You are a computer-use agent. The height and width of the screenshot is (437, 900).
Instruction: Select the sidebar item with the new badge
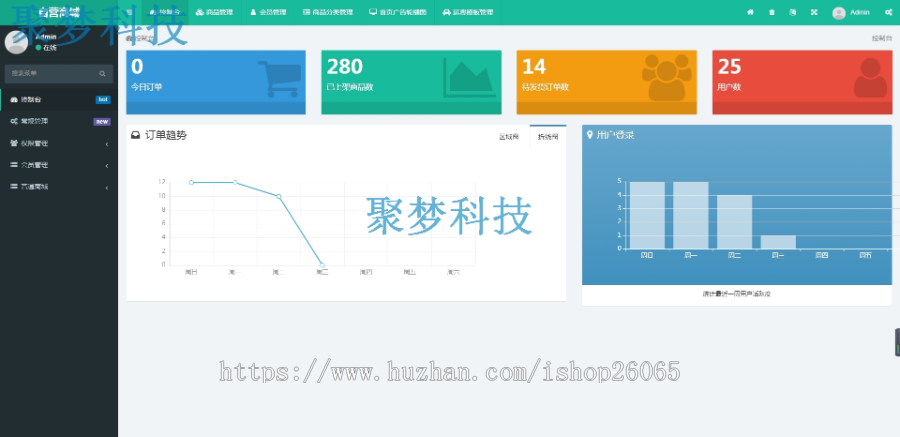59,121
